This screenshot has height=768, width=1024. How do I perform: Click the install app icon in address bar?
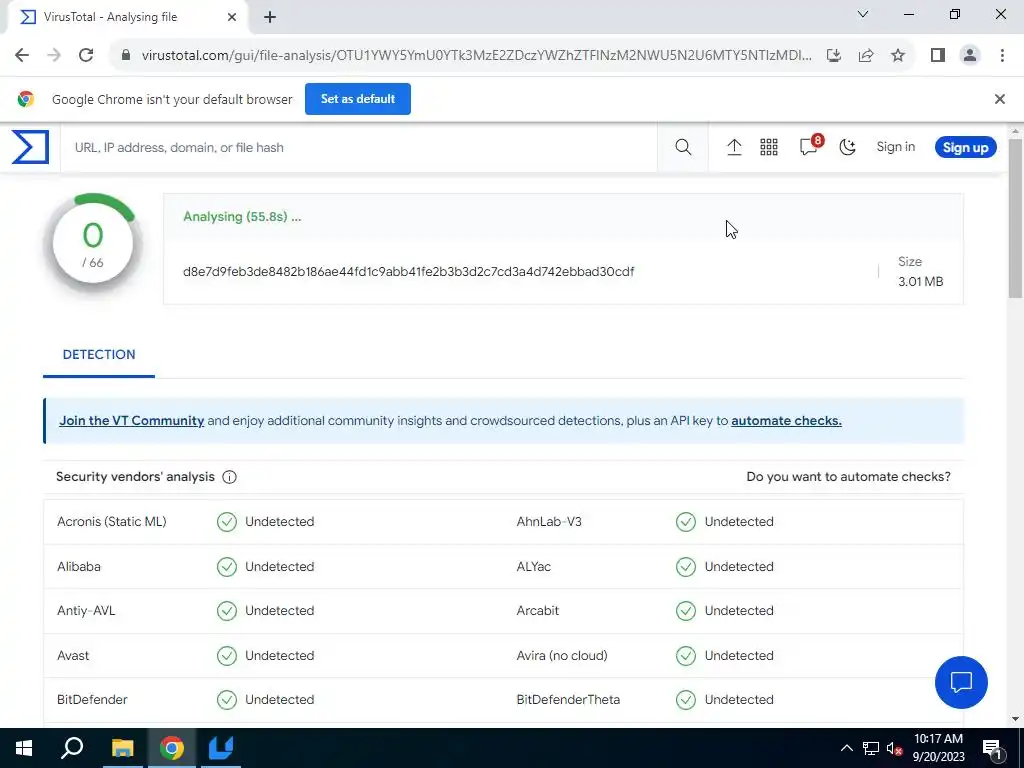coord(834,55)
